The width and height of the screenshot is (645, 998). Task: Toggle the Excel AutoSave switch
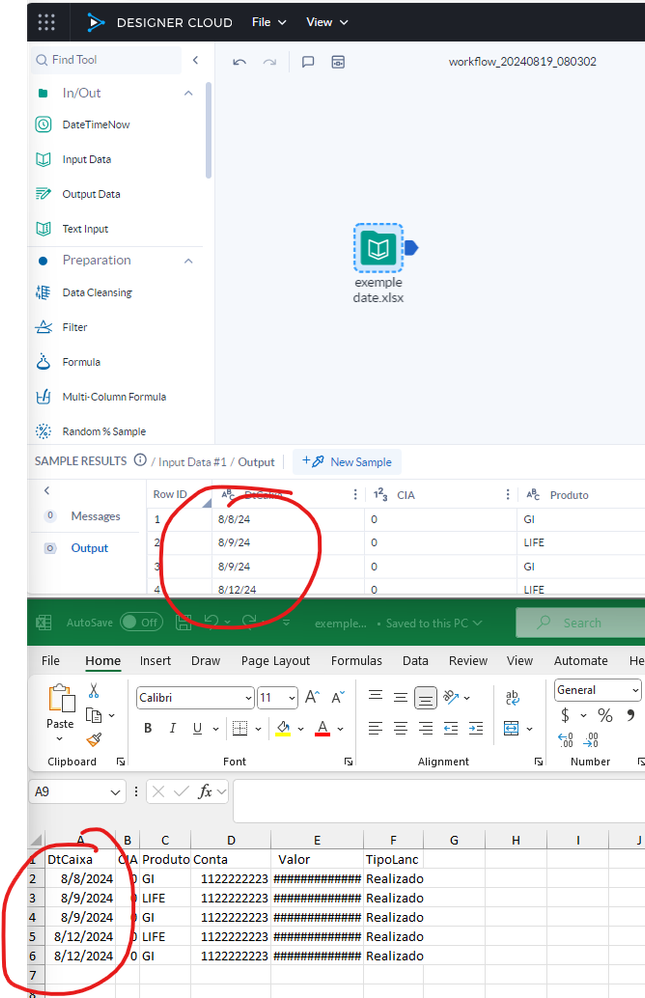click(141, 622)
